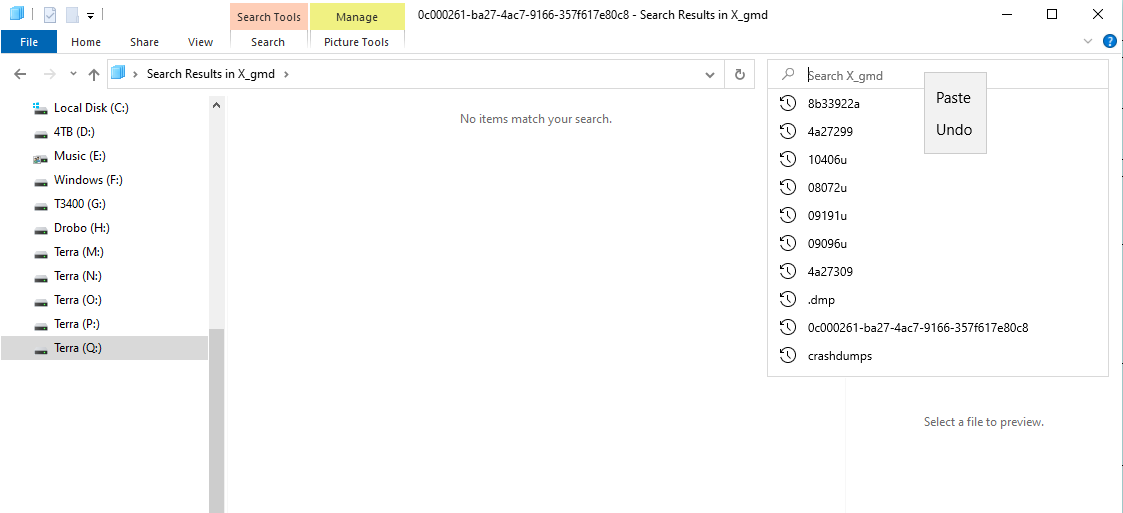This screenshot has width=1123, height=513.
Task: Open the Help question mark icon
Action: pos(1110,41)
